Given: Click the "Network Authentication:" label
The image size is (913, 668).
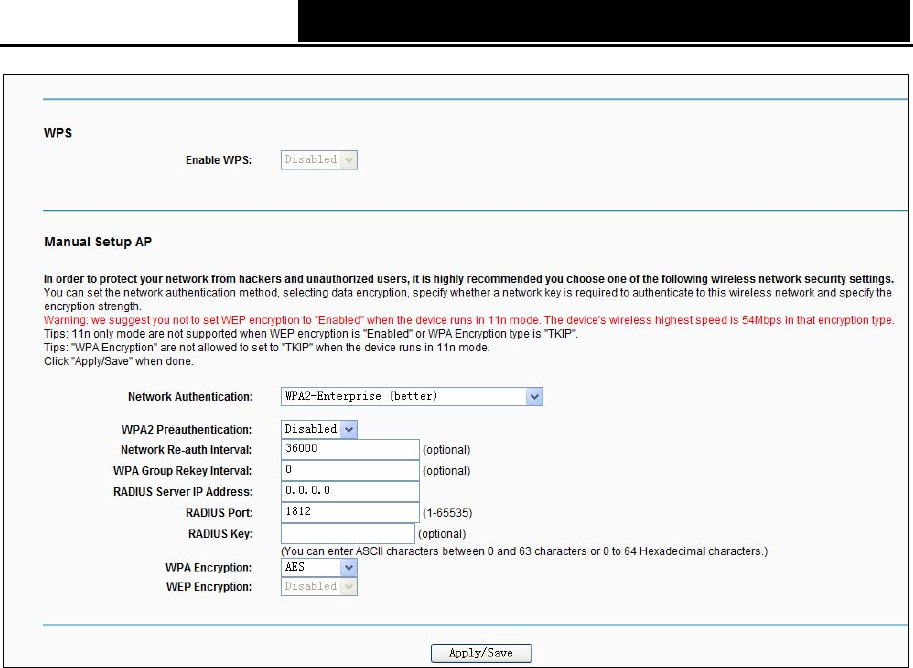Looking at the screenshot, I should [x=190, y=397].
